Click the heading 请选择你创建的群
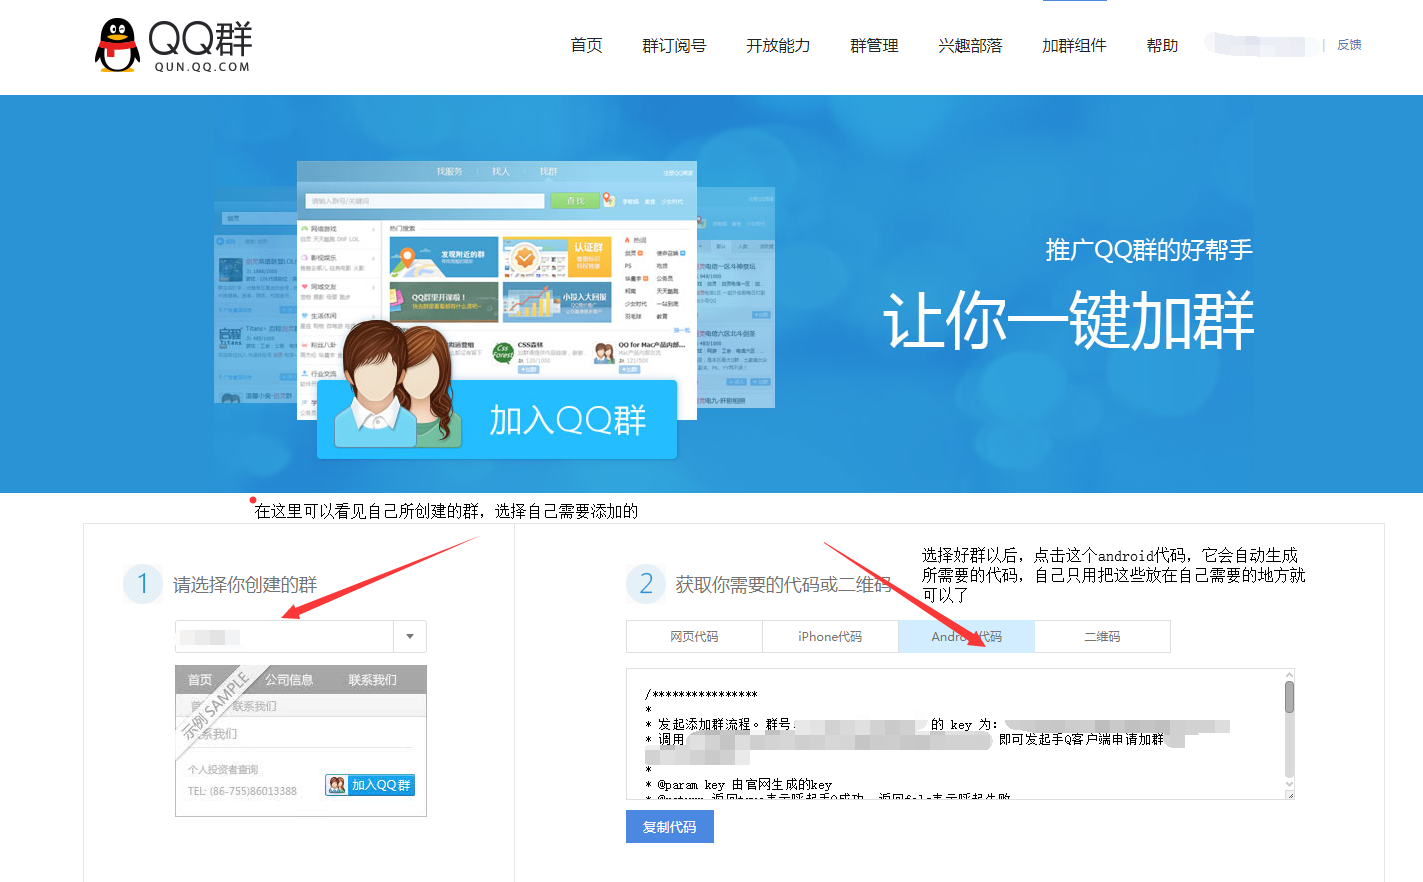The width and height of the screenshot is (1423, 882). click(245, 585)
